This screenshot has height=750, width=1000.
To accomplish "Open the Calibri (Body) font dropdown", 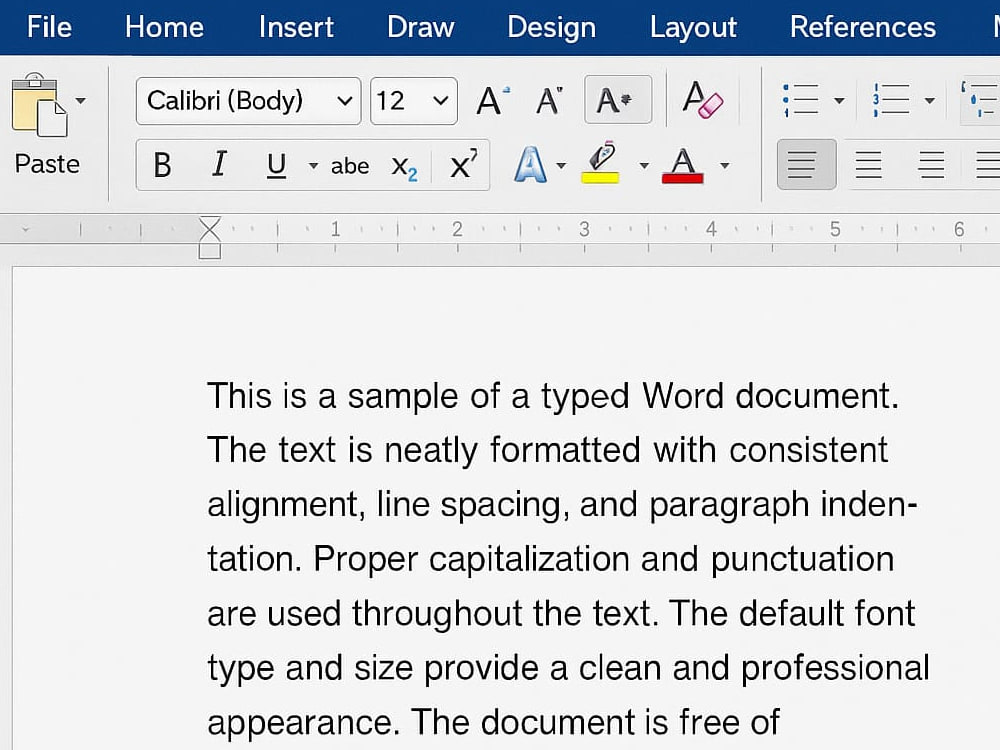I will click(x=248, y=101).
